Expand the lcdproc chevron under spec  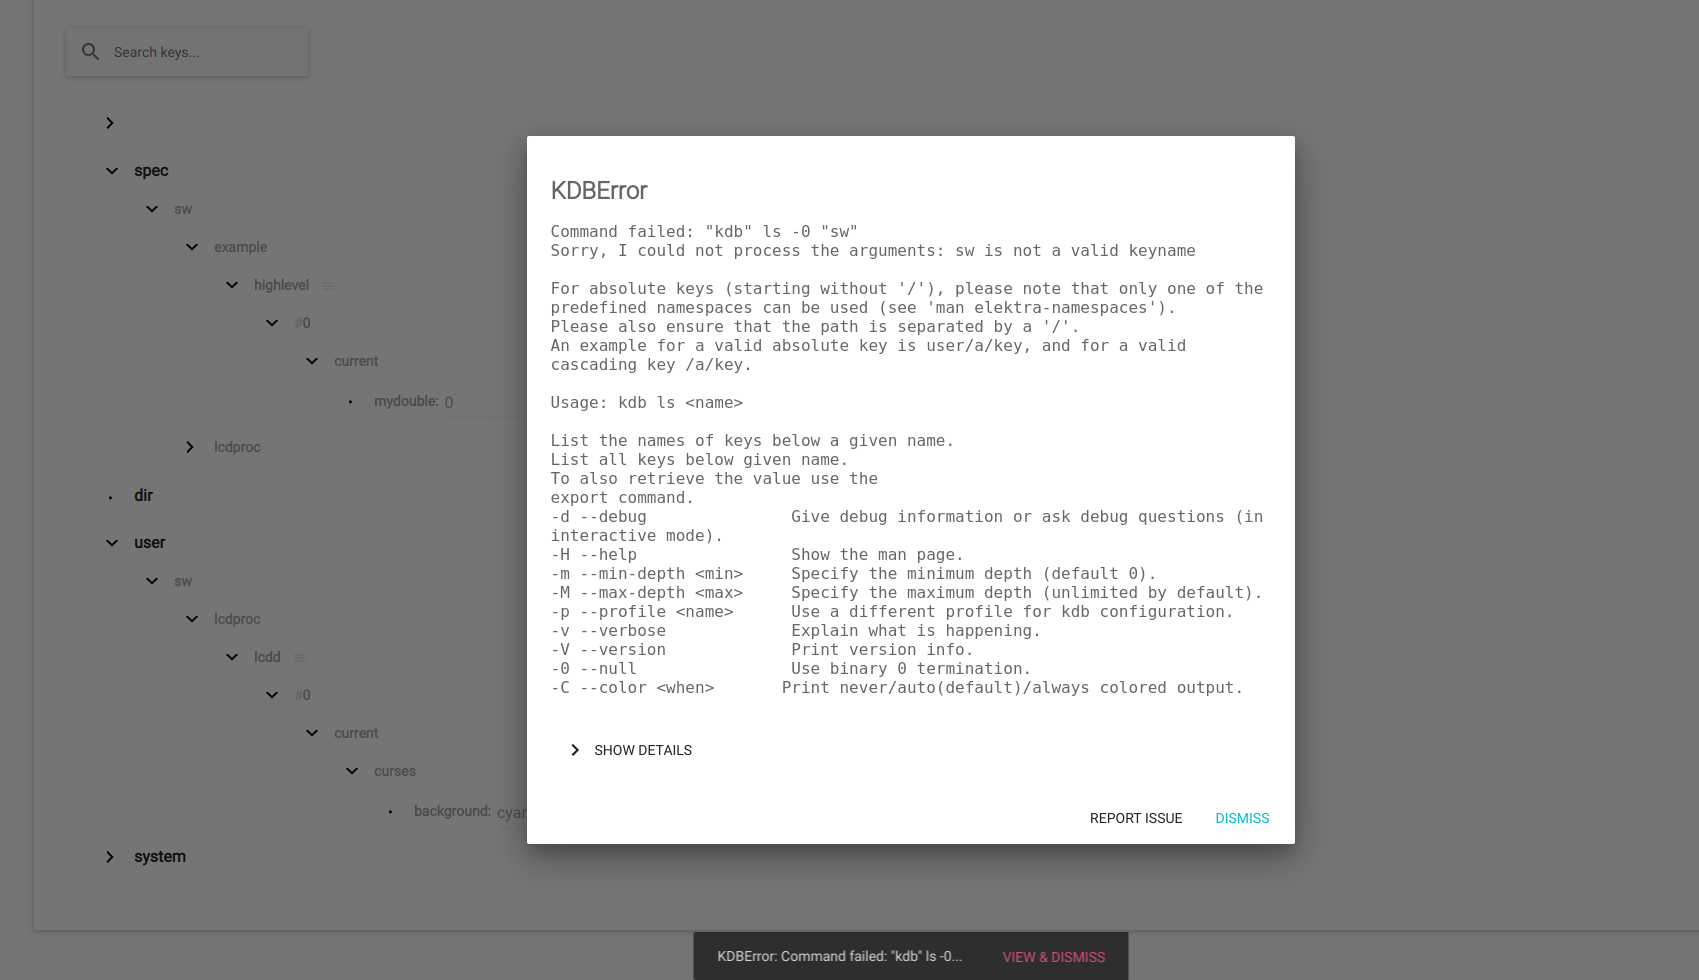[x=190, y=447]
